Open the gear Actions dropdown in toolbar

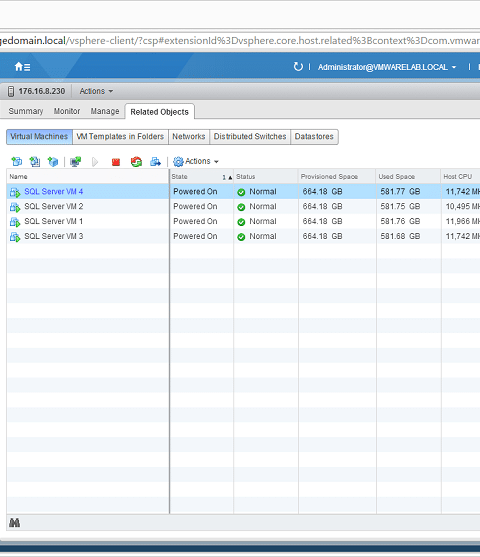click(196, 161)
